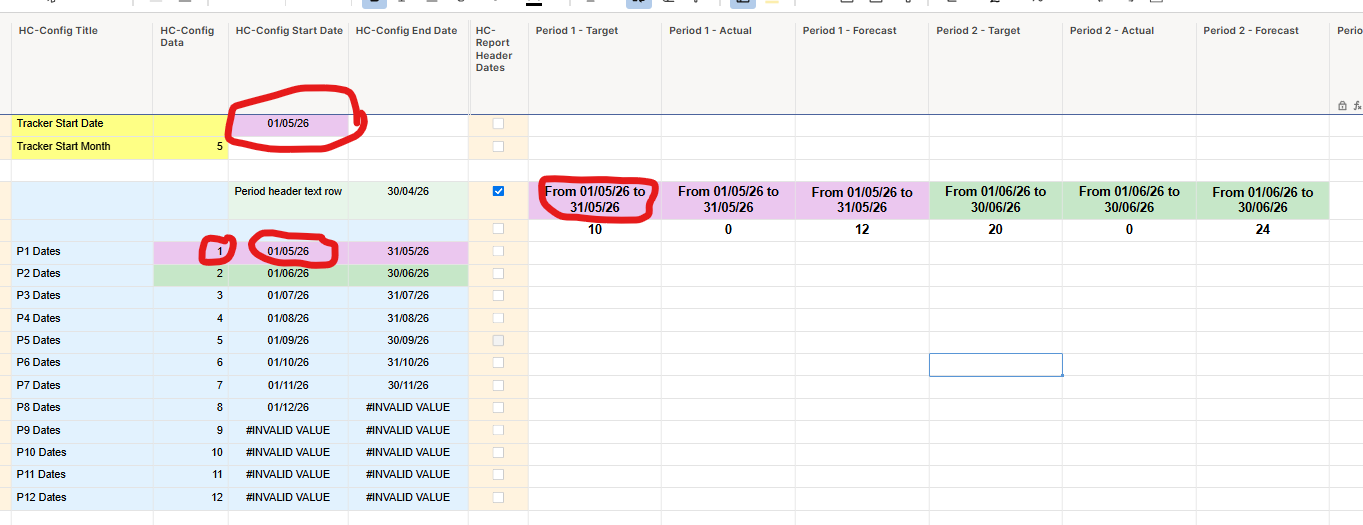This screenshot has width=1363, height=525.
Task: Select P2 Dates start date 01/06/26
Action: tap(289, 274)
